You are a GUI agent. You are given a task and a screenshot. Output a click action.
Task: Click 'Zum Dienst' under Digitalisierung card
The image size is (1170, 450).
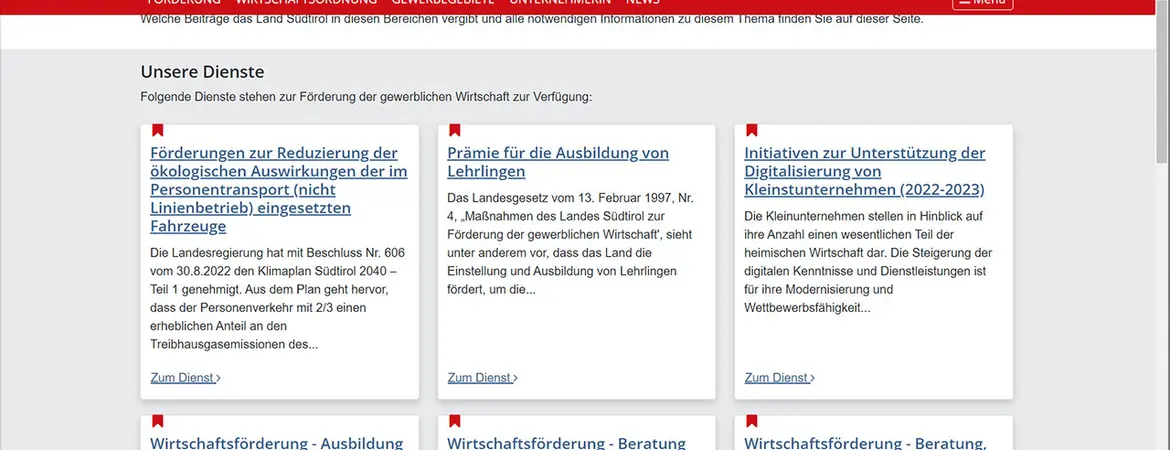[x=779, y=378]
